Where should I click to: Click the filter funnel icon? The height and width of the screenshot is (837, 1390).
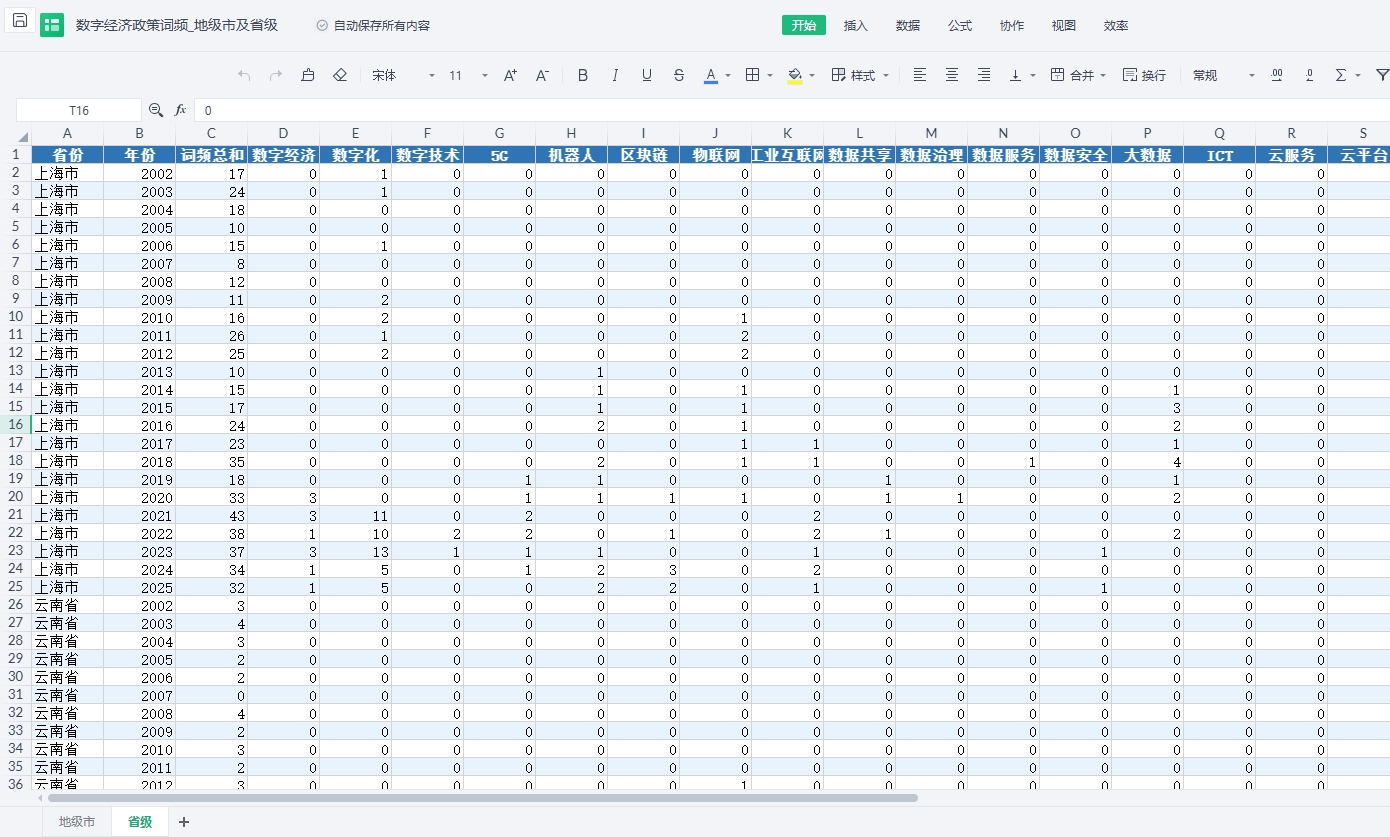(1382, 75)
